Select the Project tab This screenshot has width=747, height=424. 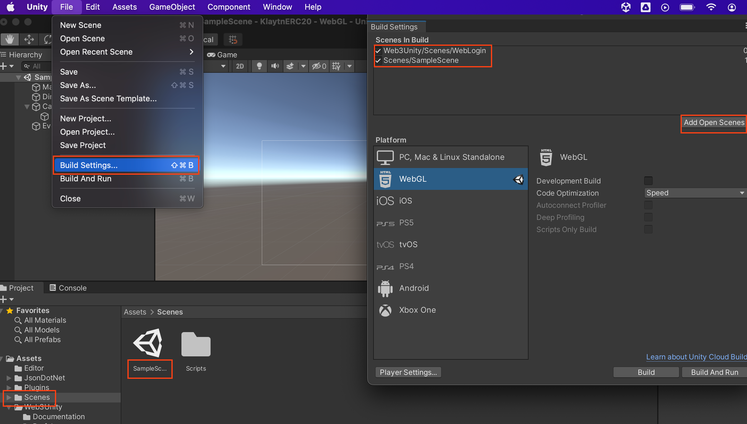point(17,288)
